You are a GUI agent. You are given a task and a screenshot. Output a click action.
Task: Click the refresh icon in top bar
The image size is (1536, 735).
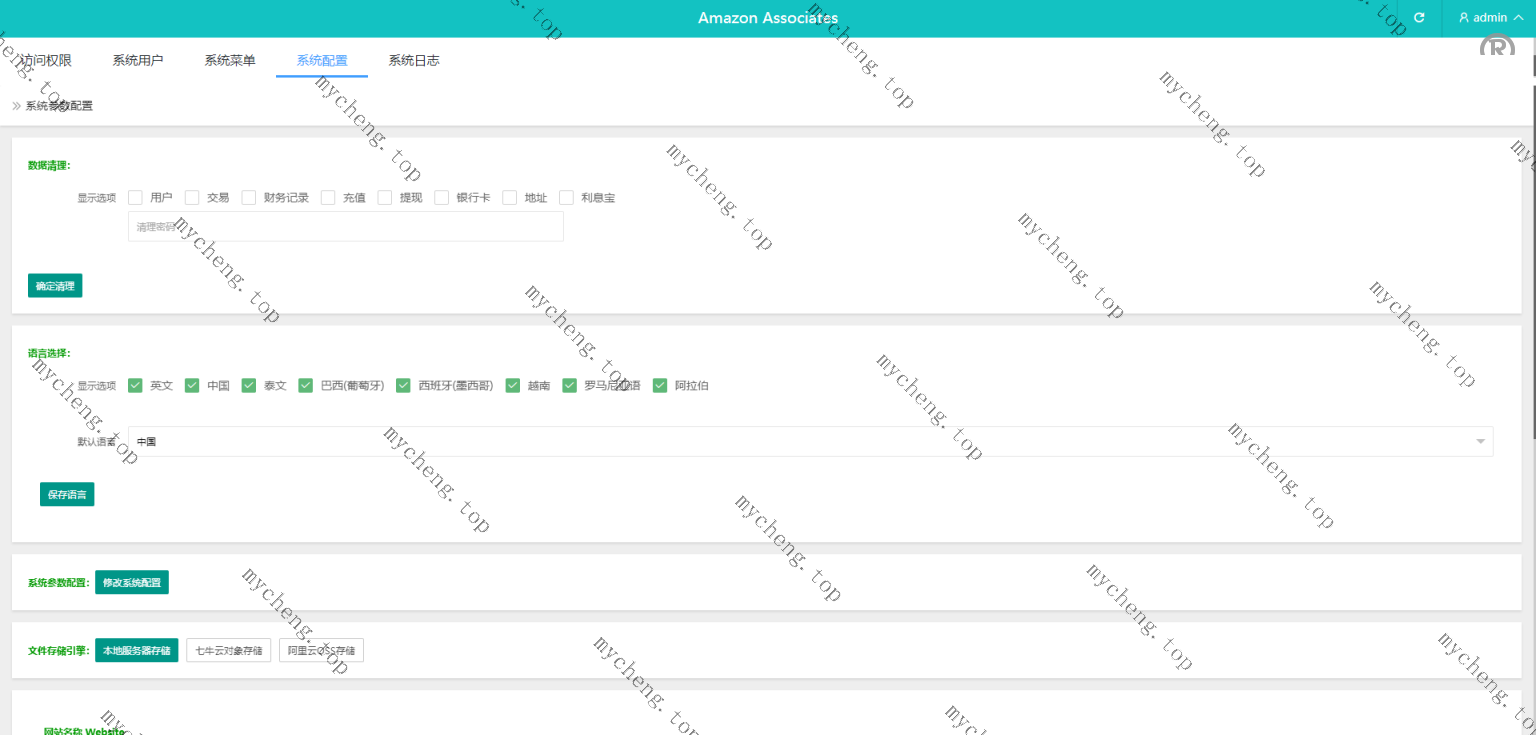pos(1418,18)
